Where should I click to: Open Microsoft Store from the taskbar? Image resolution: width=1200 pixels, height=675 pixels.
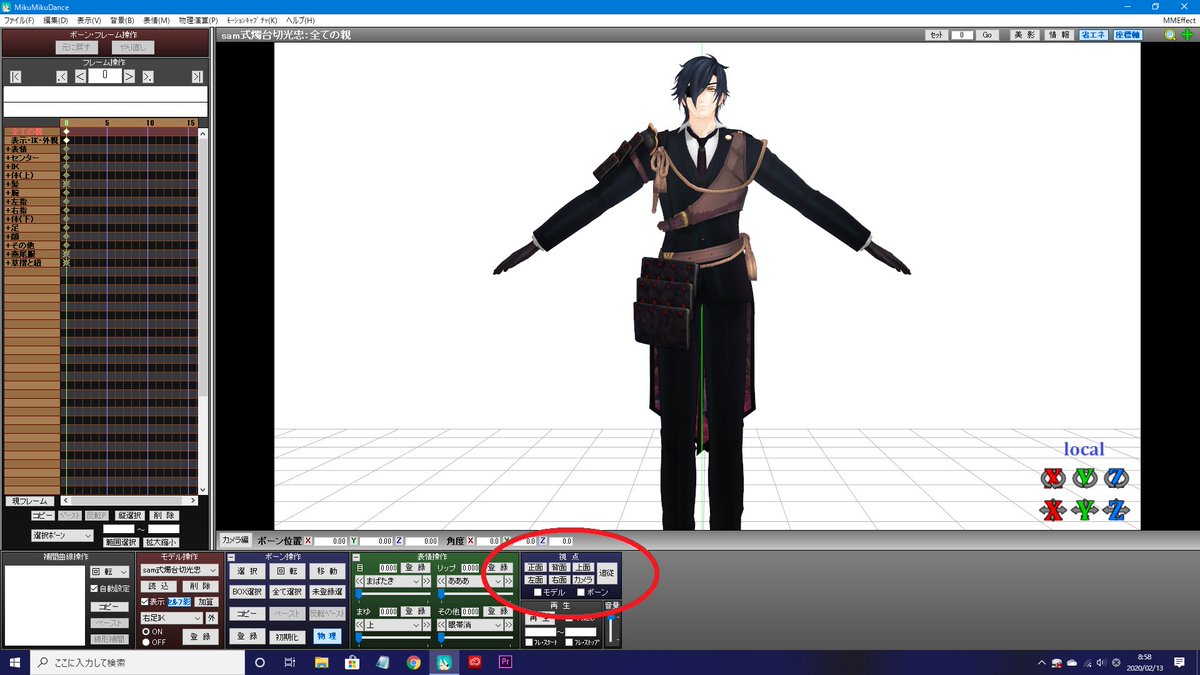point(352,662)
